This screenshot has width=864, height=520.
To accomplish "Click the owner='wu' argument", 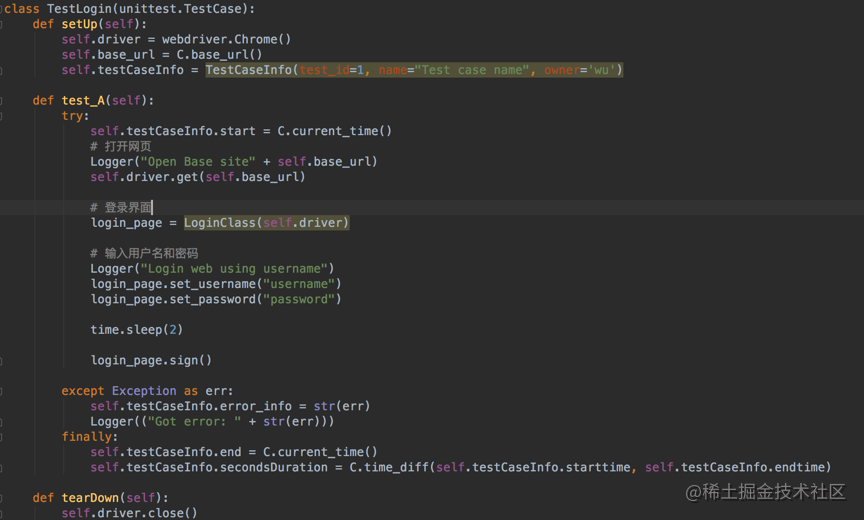I will pos(580,70).
